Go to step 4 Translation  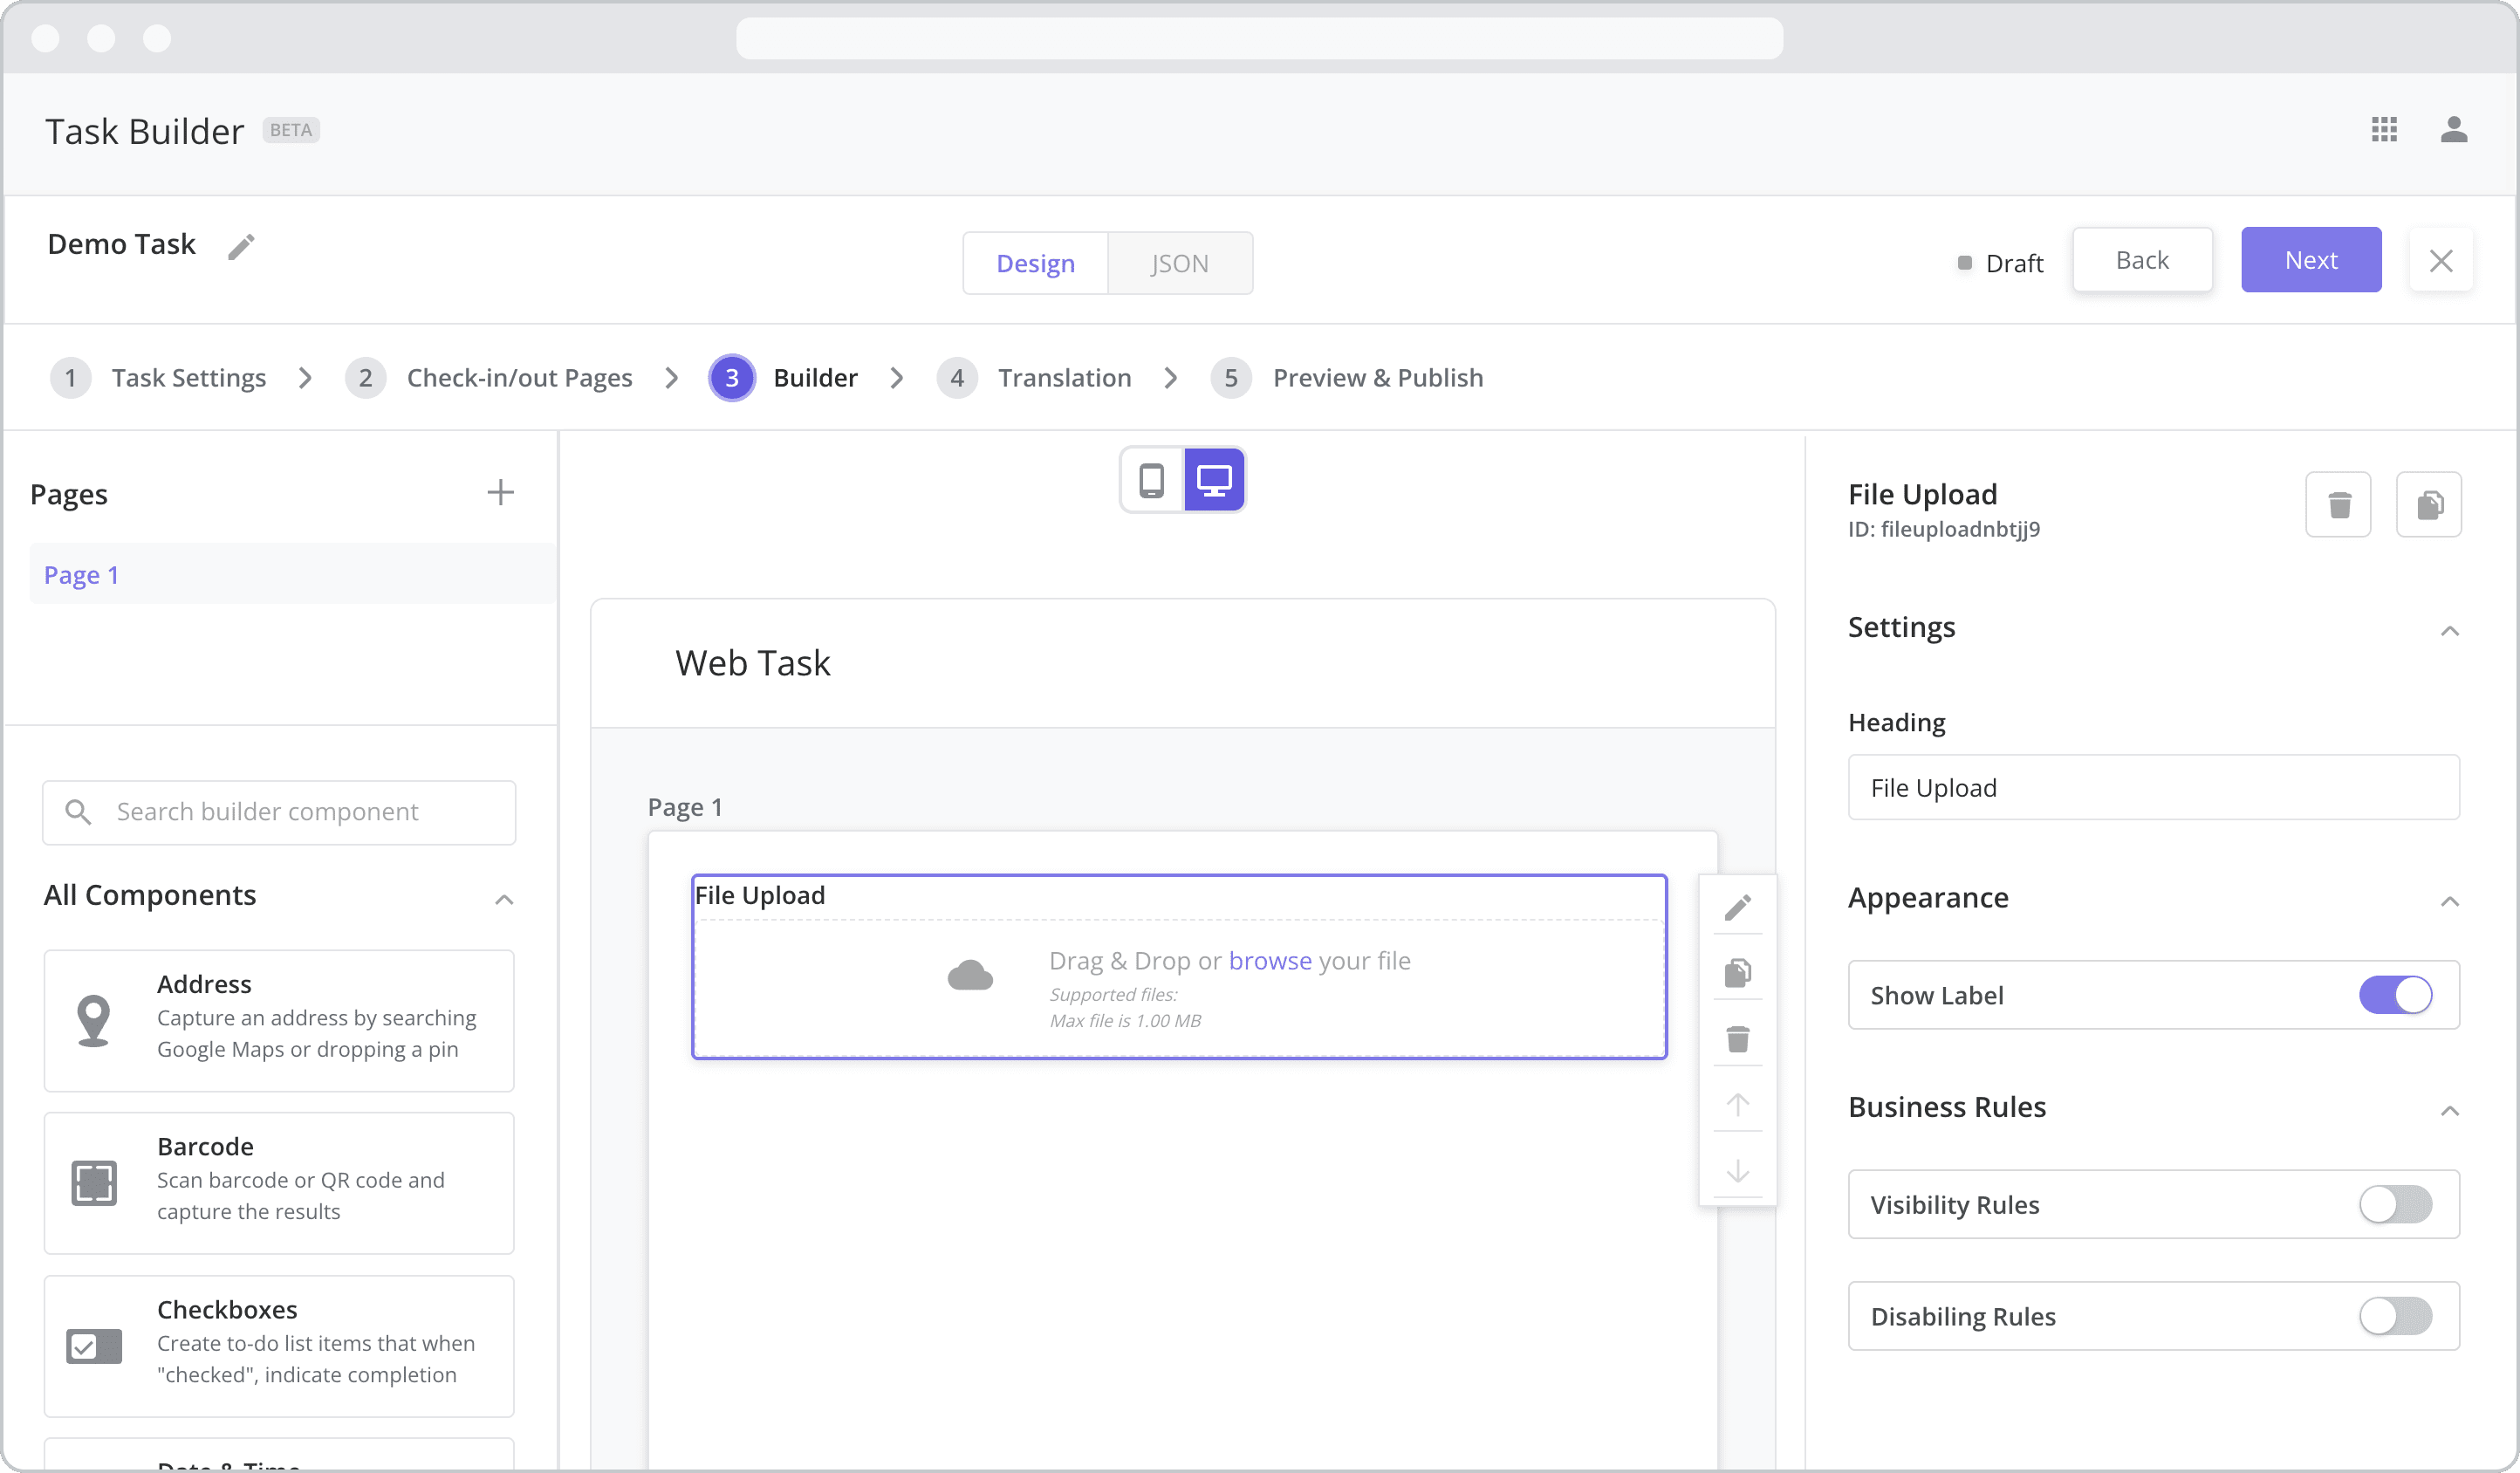tap(1034, 378)
